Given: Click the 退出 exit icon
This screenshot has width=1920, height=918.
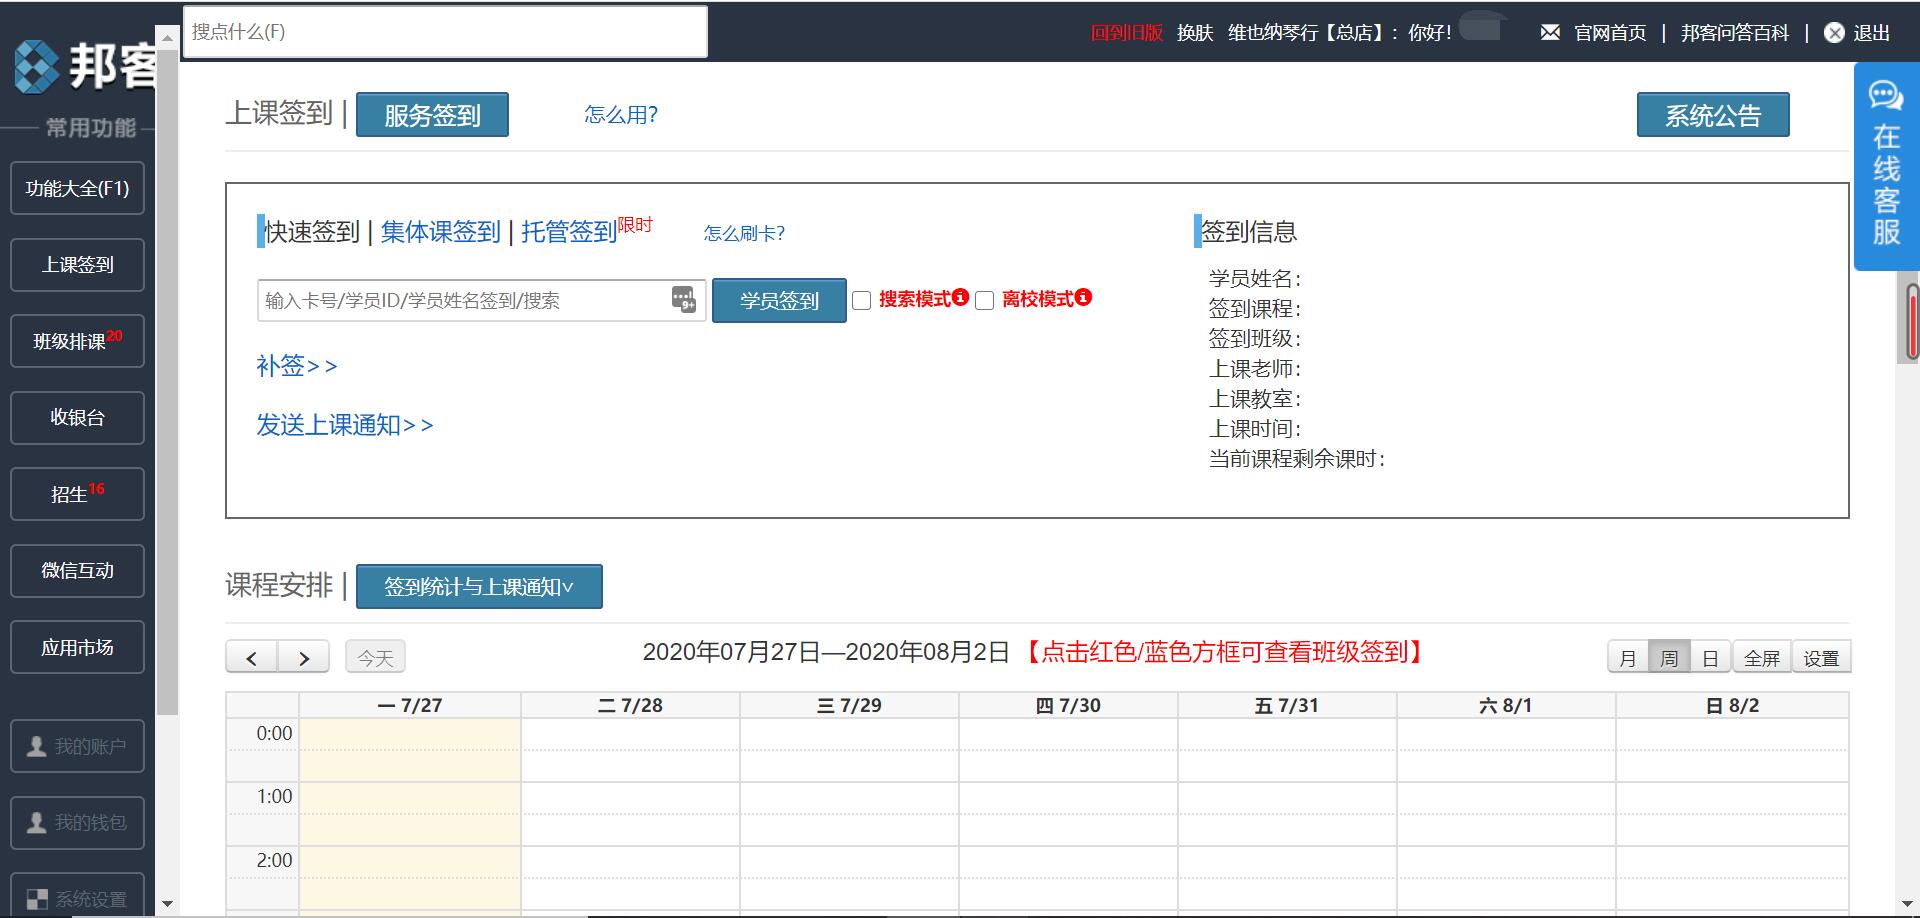Looking at the screenshot, I should click(x=1834, y=32).
